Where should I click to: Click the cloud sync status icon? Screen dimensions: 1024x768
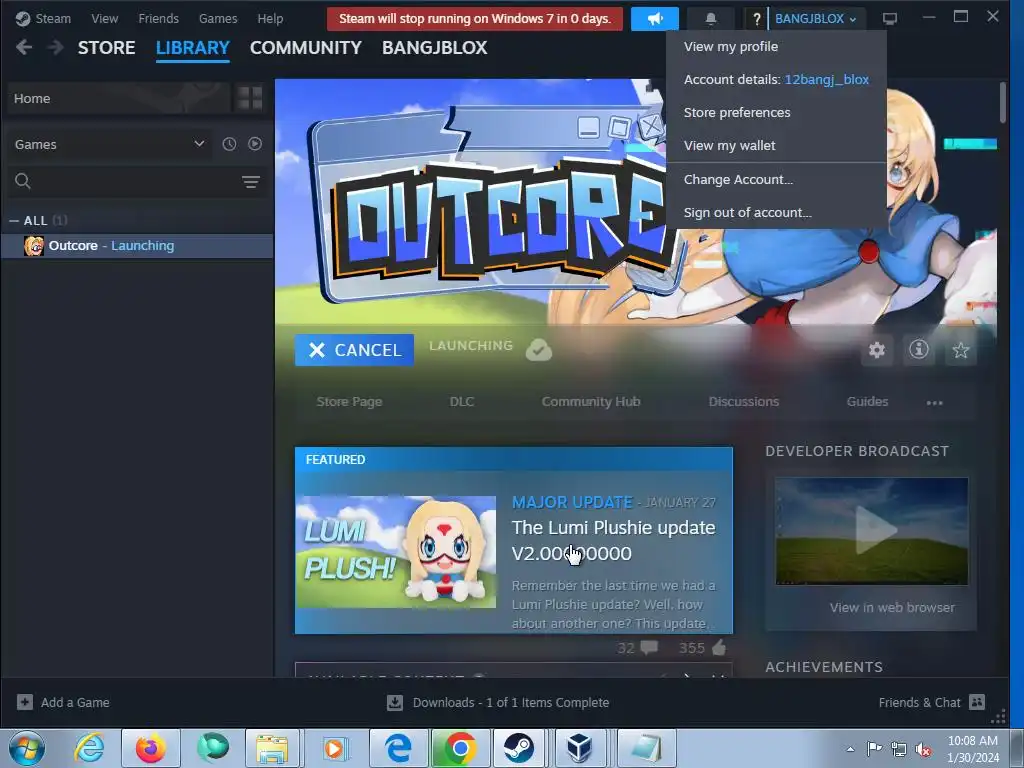(x=539, y=350)
